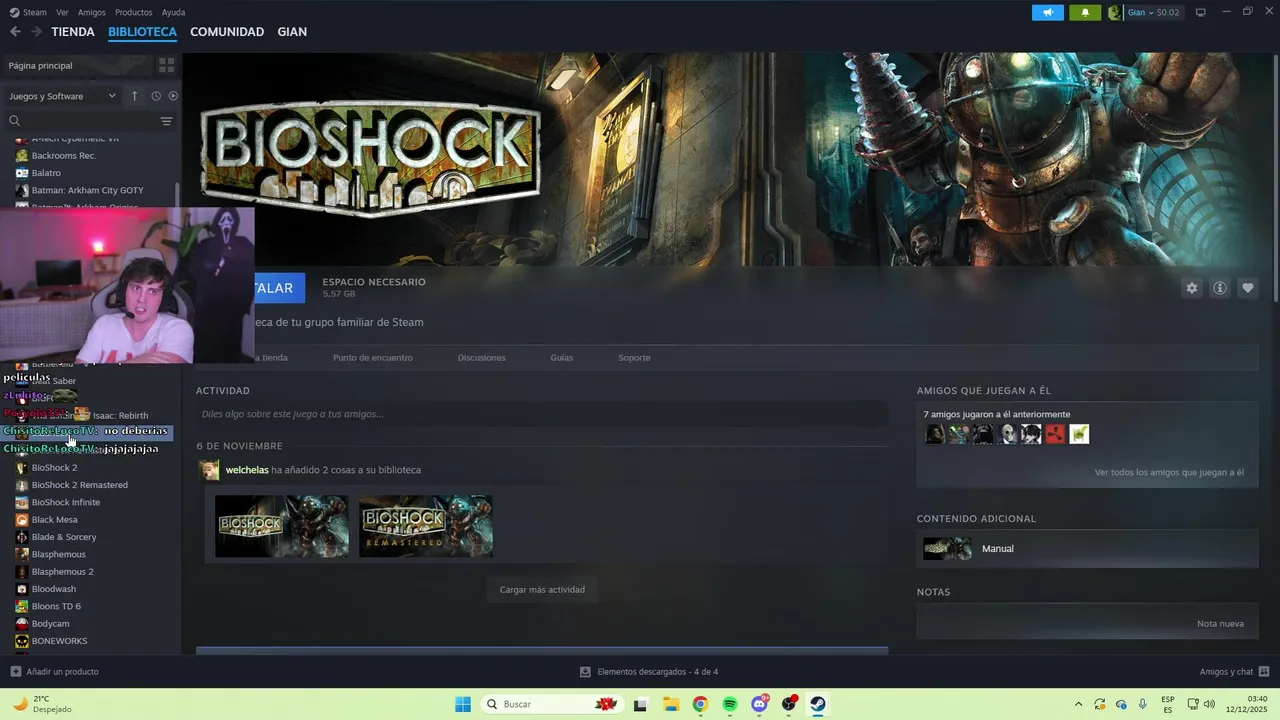Select Blade & Sorcery in list
Screen dimensions: 1280x720
point(64,537)
